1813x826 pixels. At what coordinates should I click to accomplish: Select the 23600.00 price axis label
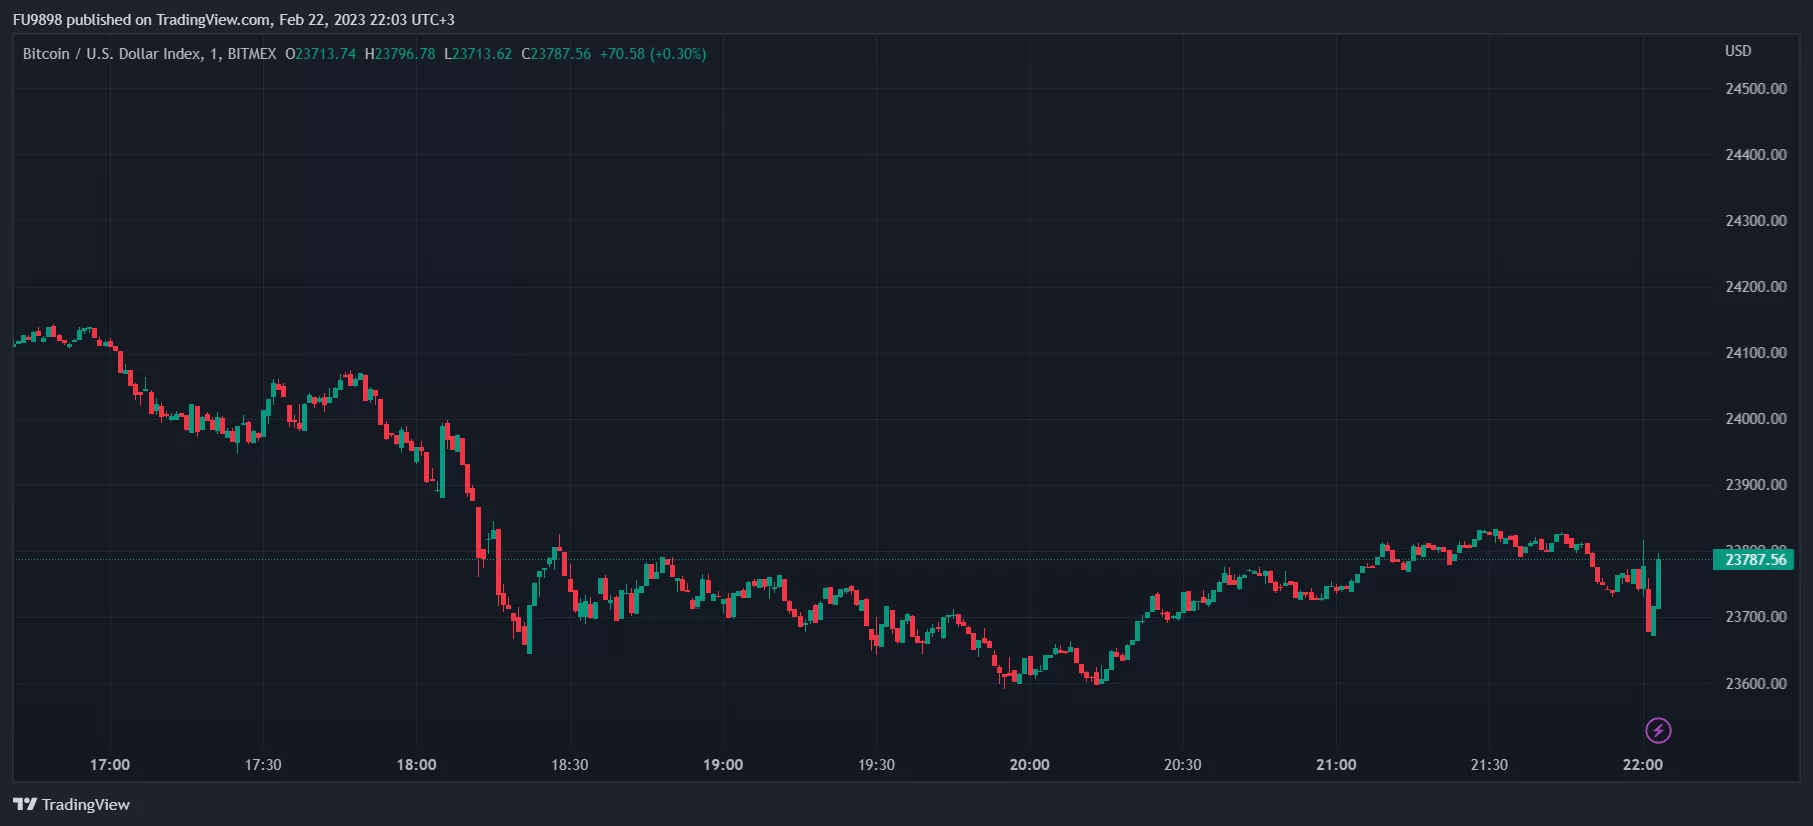tap(1755, 684)
